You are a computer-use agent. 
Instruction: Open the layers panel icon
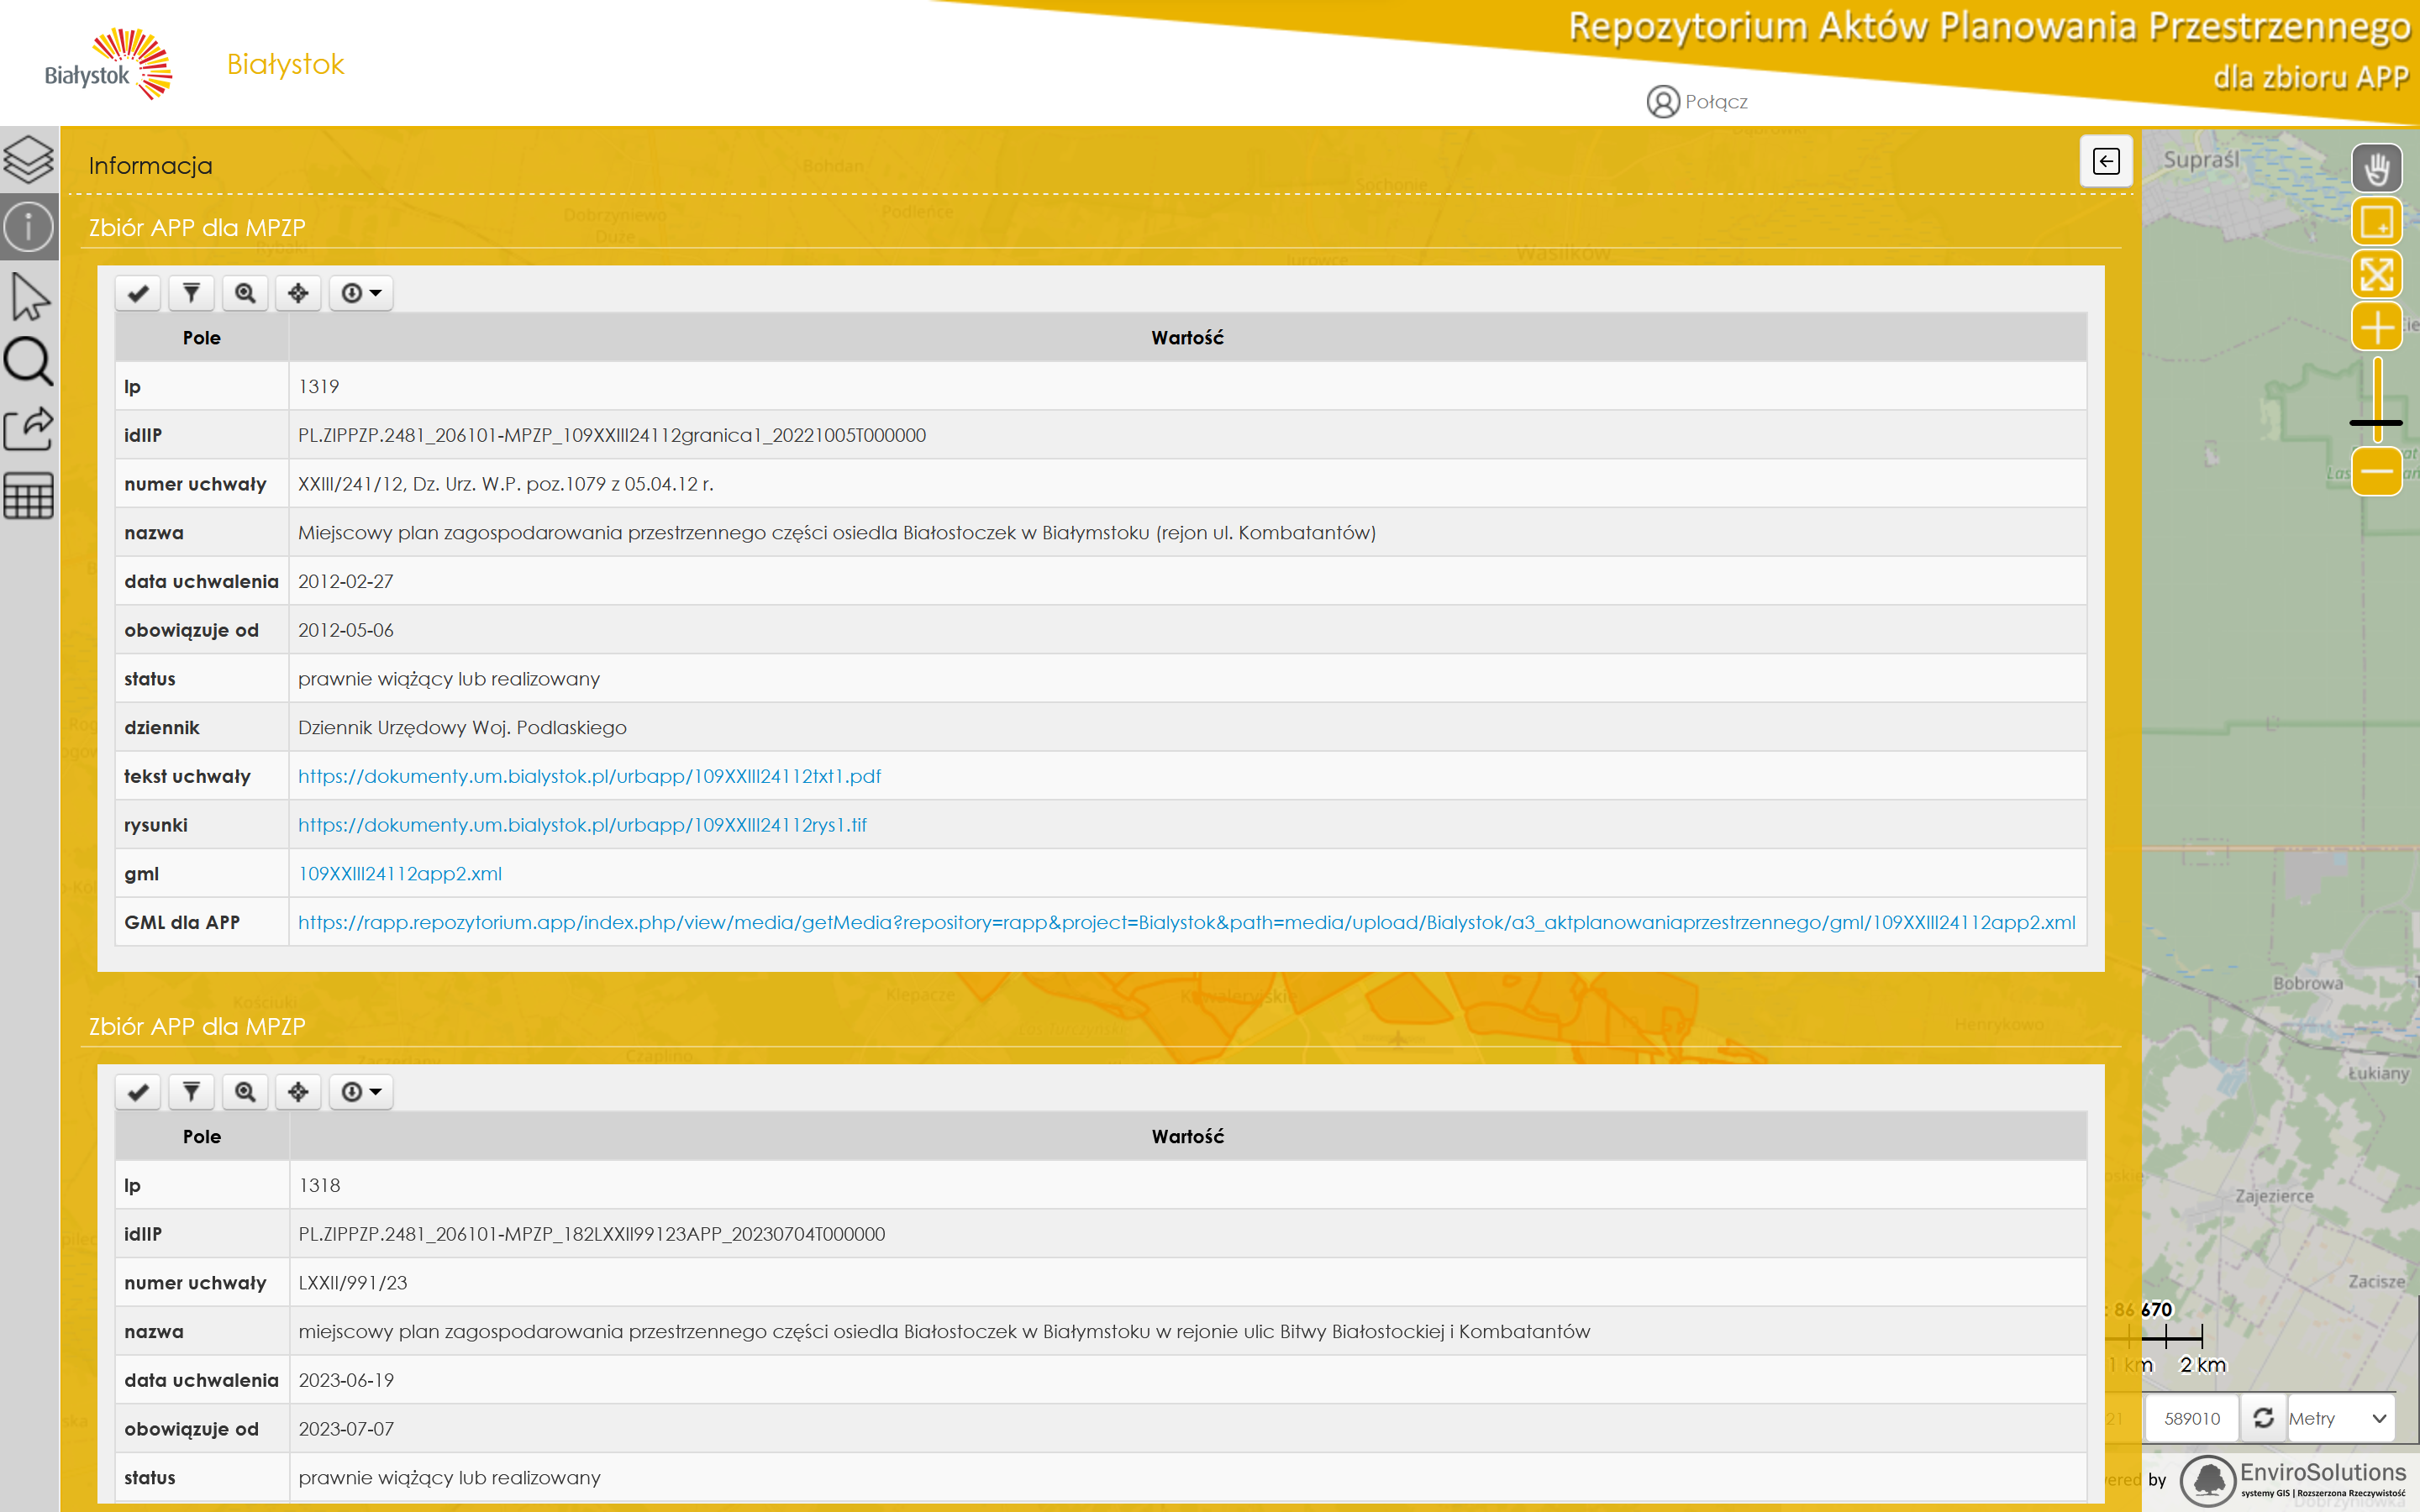tap(29, 159)
